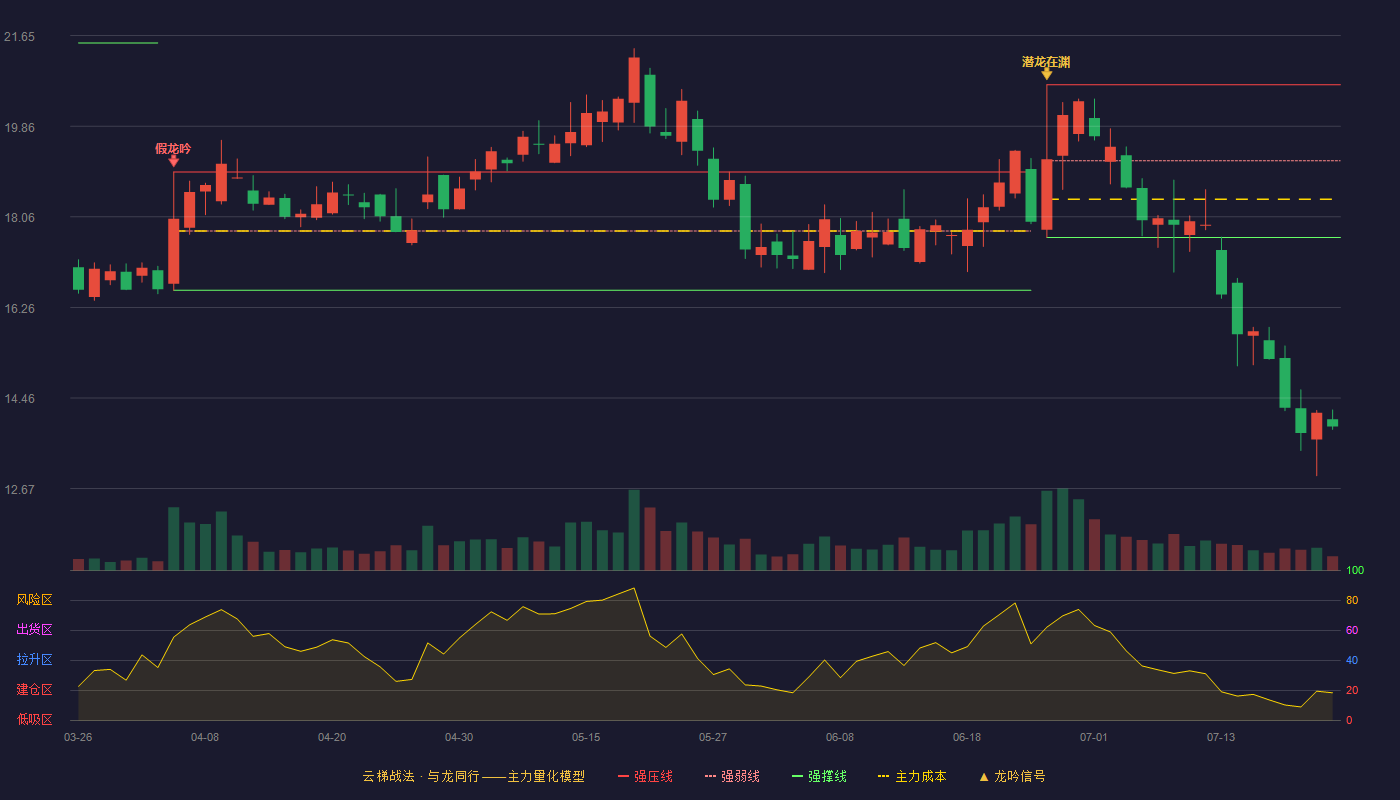Screen dimensions: 1400x800
Task: Click the 潜龙在渊 label text
Action: (x=1046, y=61)
